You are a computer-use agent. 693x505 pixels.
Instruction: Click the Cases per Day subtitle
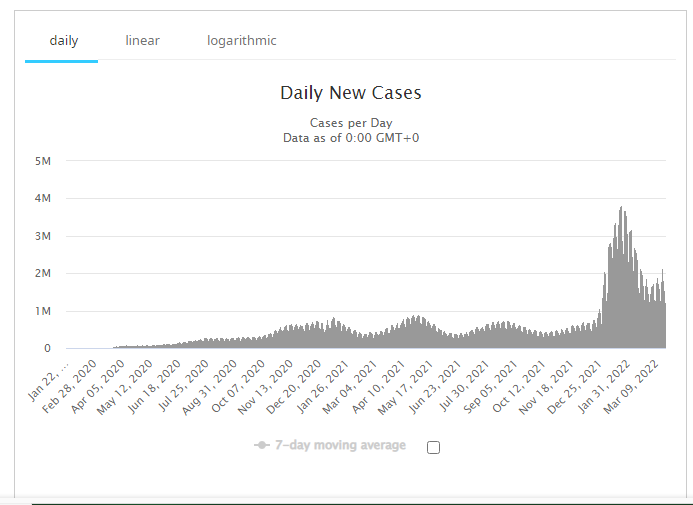pos(350,124)
